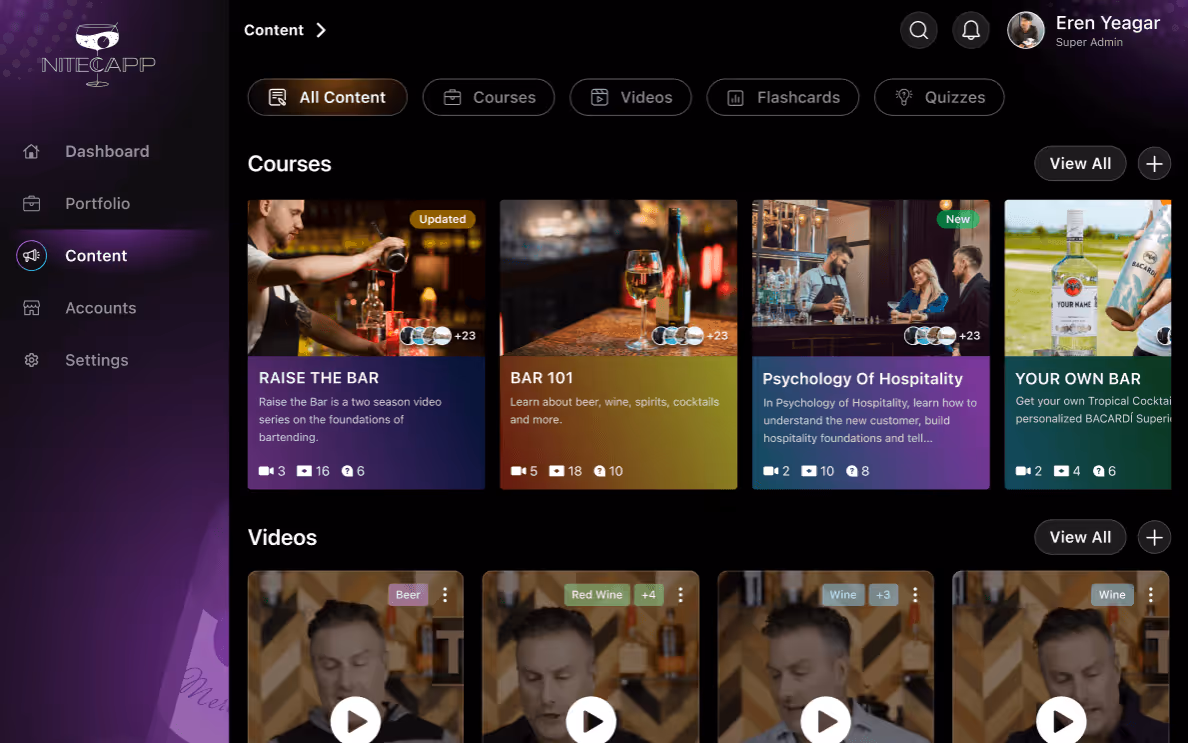Viewport: 1188px width, 743px height.
Task: Switch to the Quizzes tab
Action: (x=939, y=97)
